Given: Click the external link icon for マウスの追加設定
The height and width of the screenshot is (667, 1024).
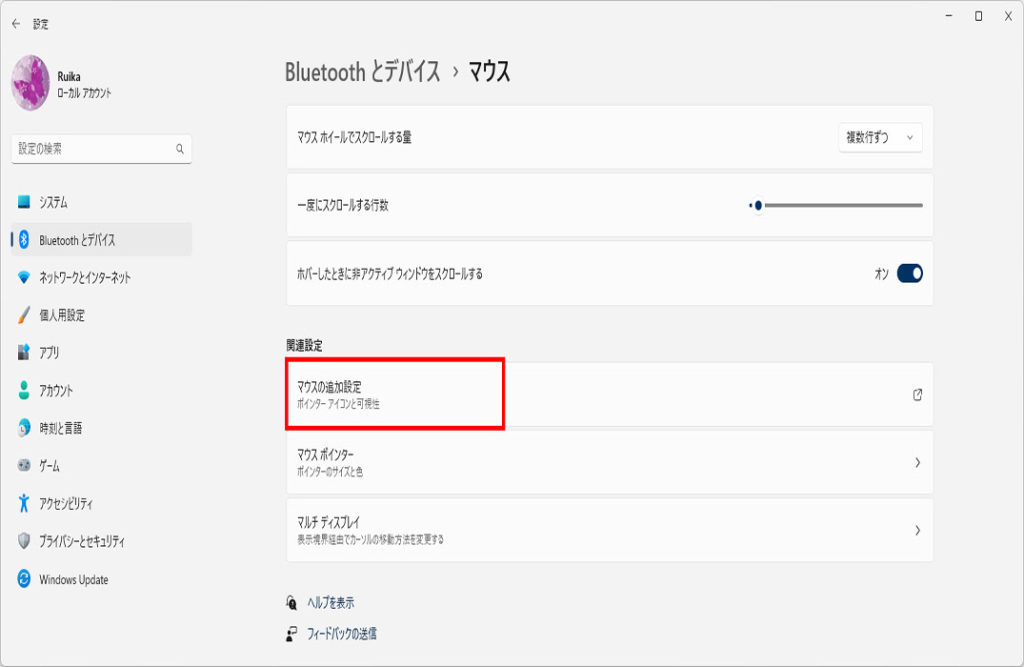Looking at the screenshot, I should pyautogui.click(x=917, y=395).
